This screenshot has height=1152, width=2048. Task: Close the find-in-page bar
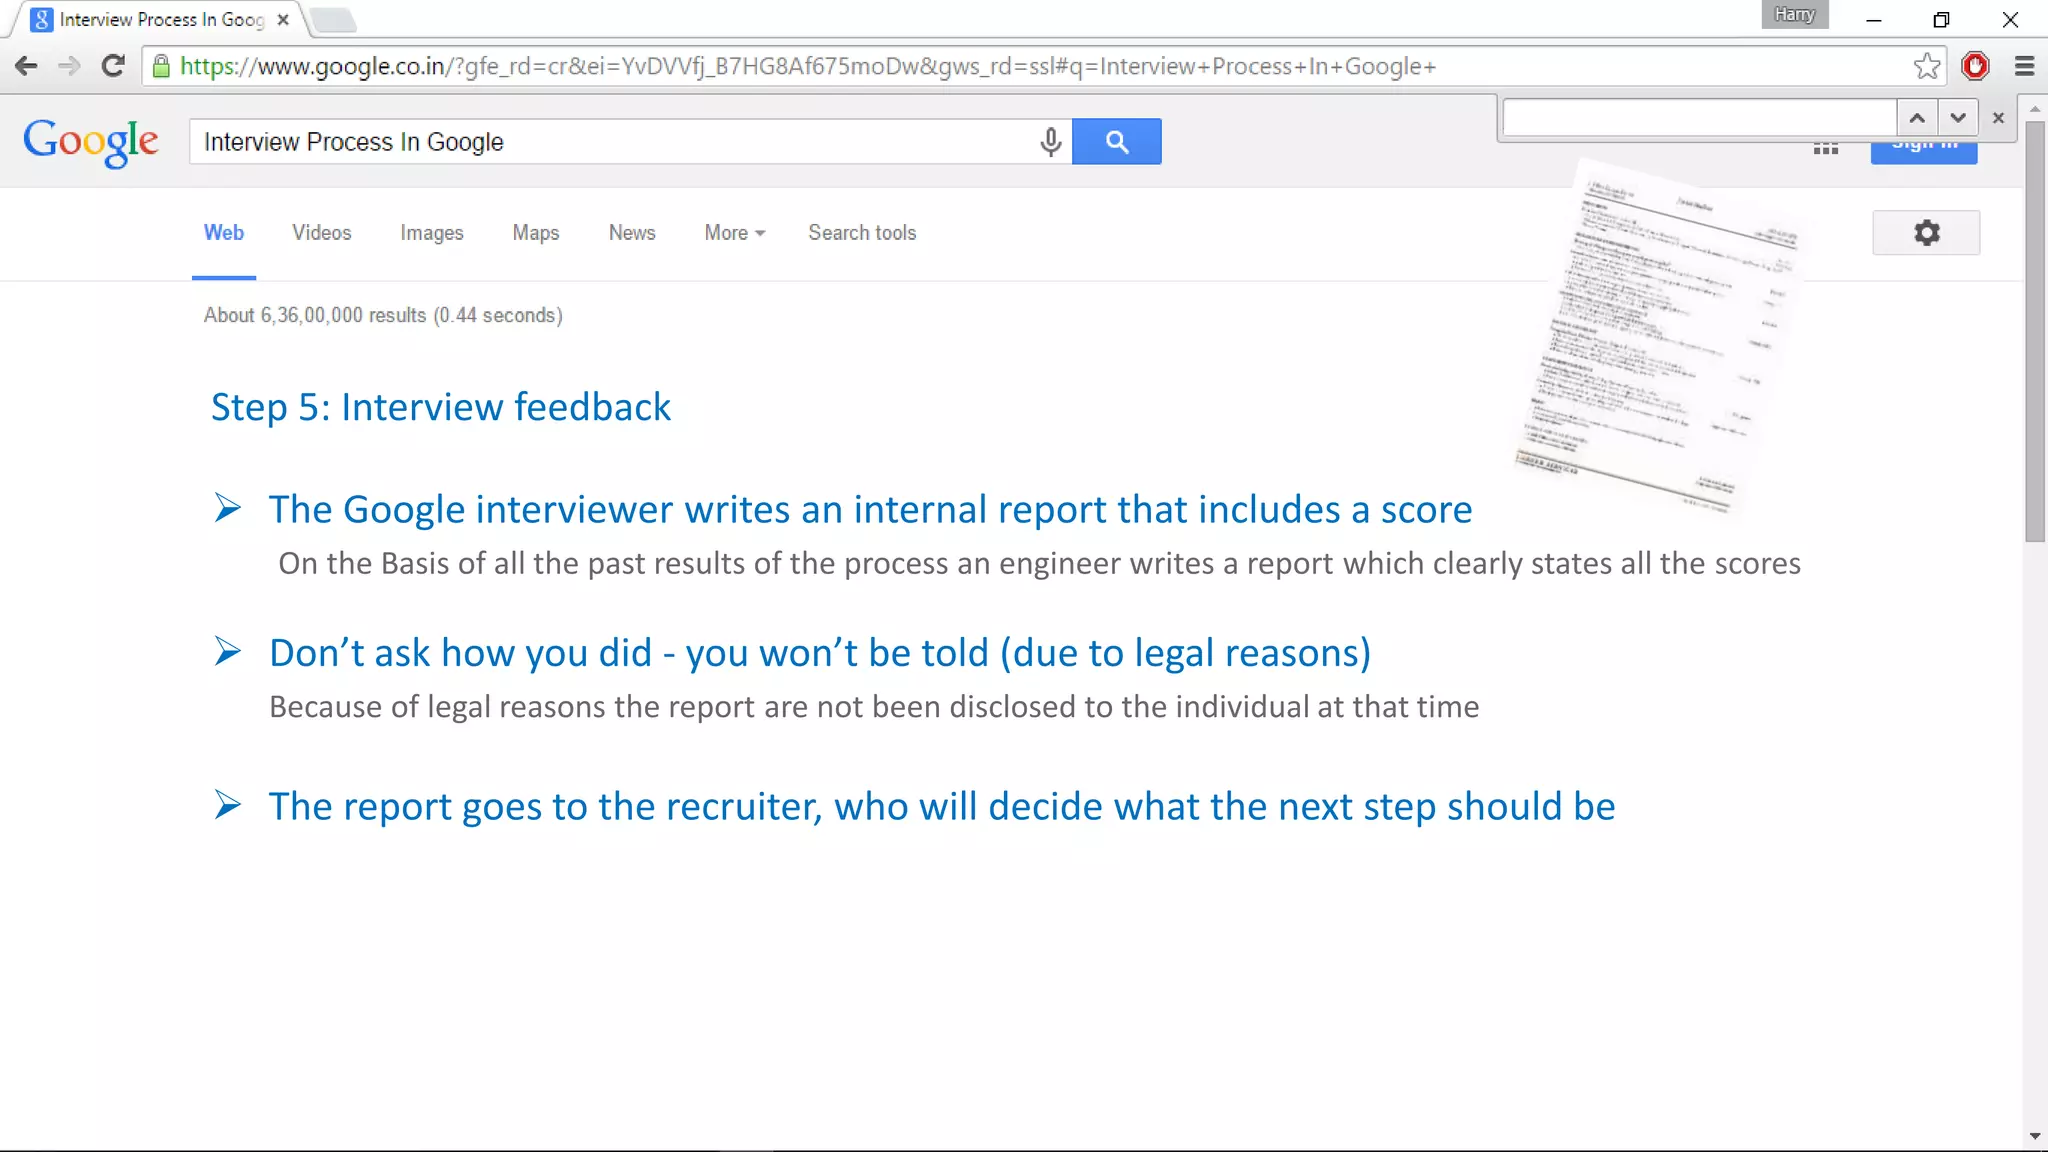(1998, 118)
